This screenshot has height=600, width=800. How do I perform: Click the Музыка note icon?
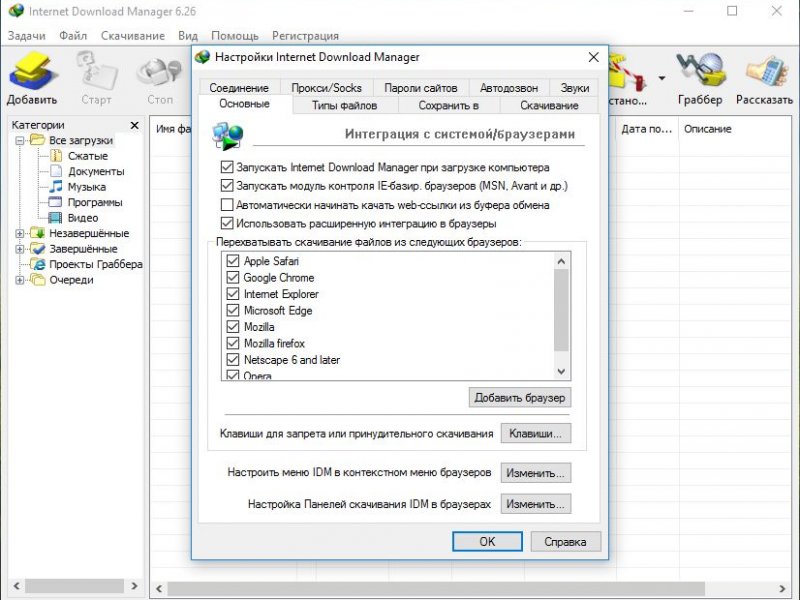pos(56,186)
